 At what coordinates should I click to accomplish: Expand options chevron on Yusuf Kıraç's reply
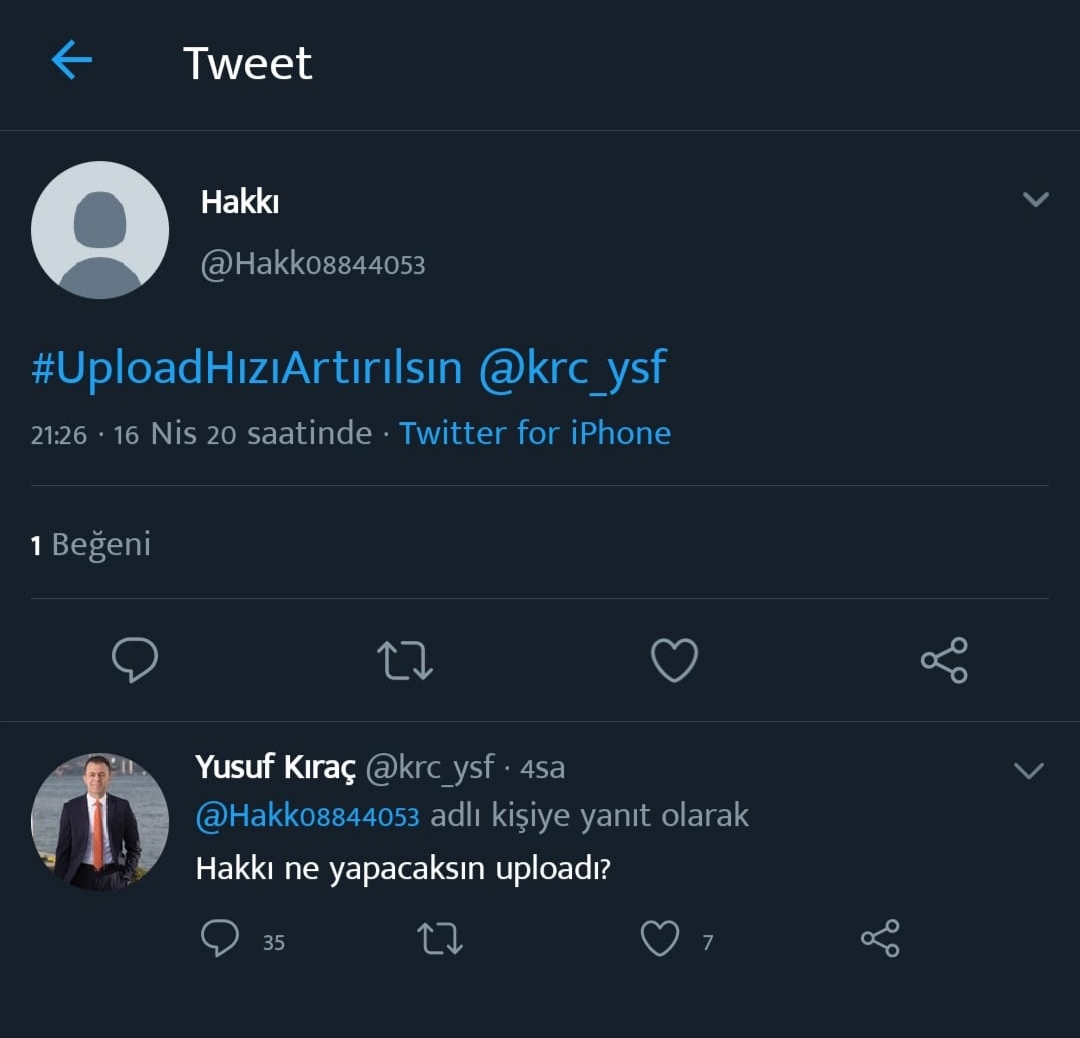[1029, 770]
